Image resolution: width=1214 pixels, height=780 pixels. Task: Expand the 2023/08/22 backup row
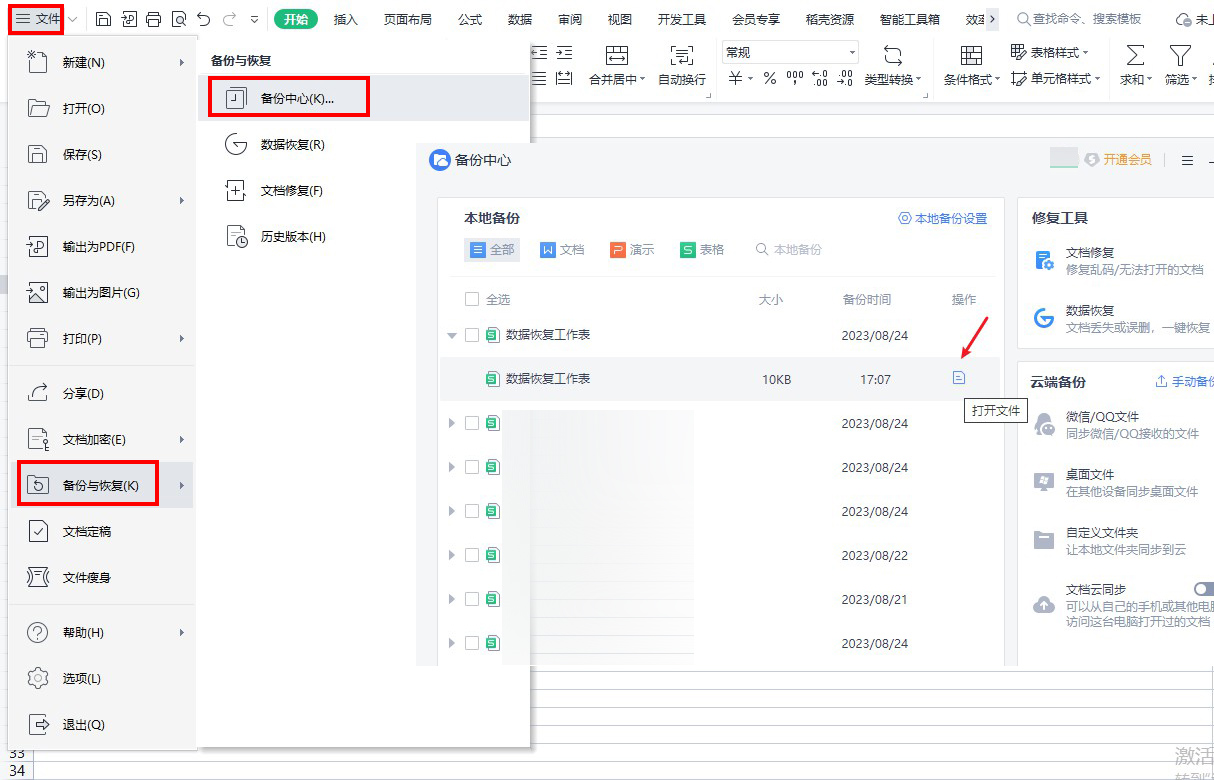pyautogui.click(x=452, y=555)
